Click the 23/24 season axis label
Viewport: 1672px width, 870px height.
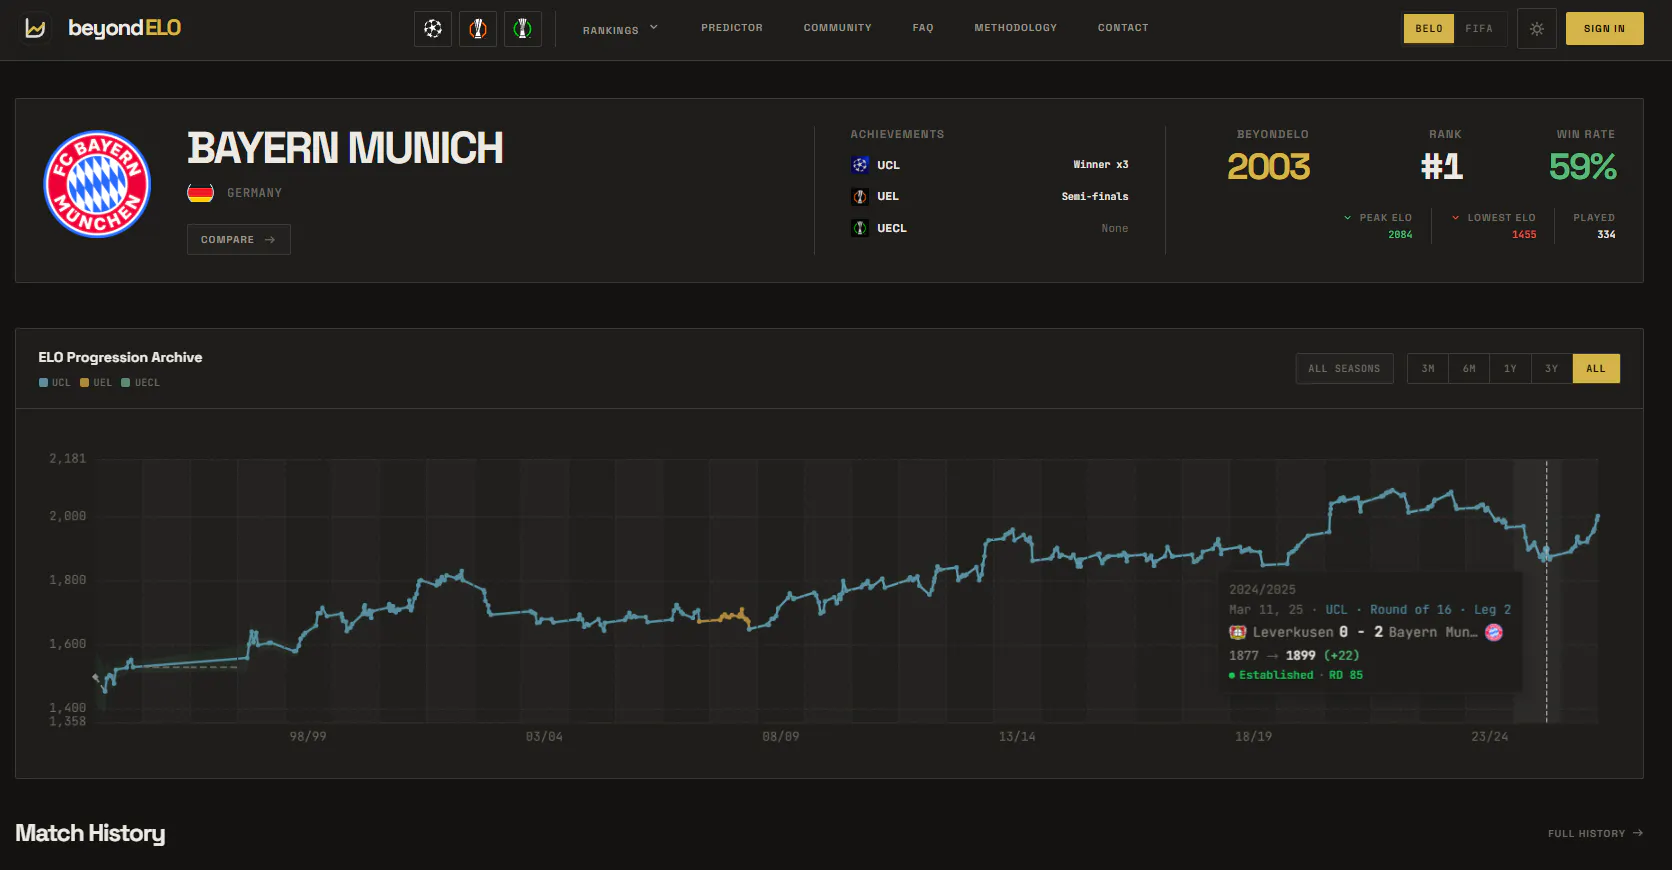1490,737
